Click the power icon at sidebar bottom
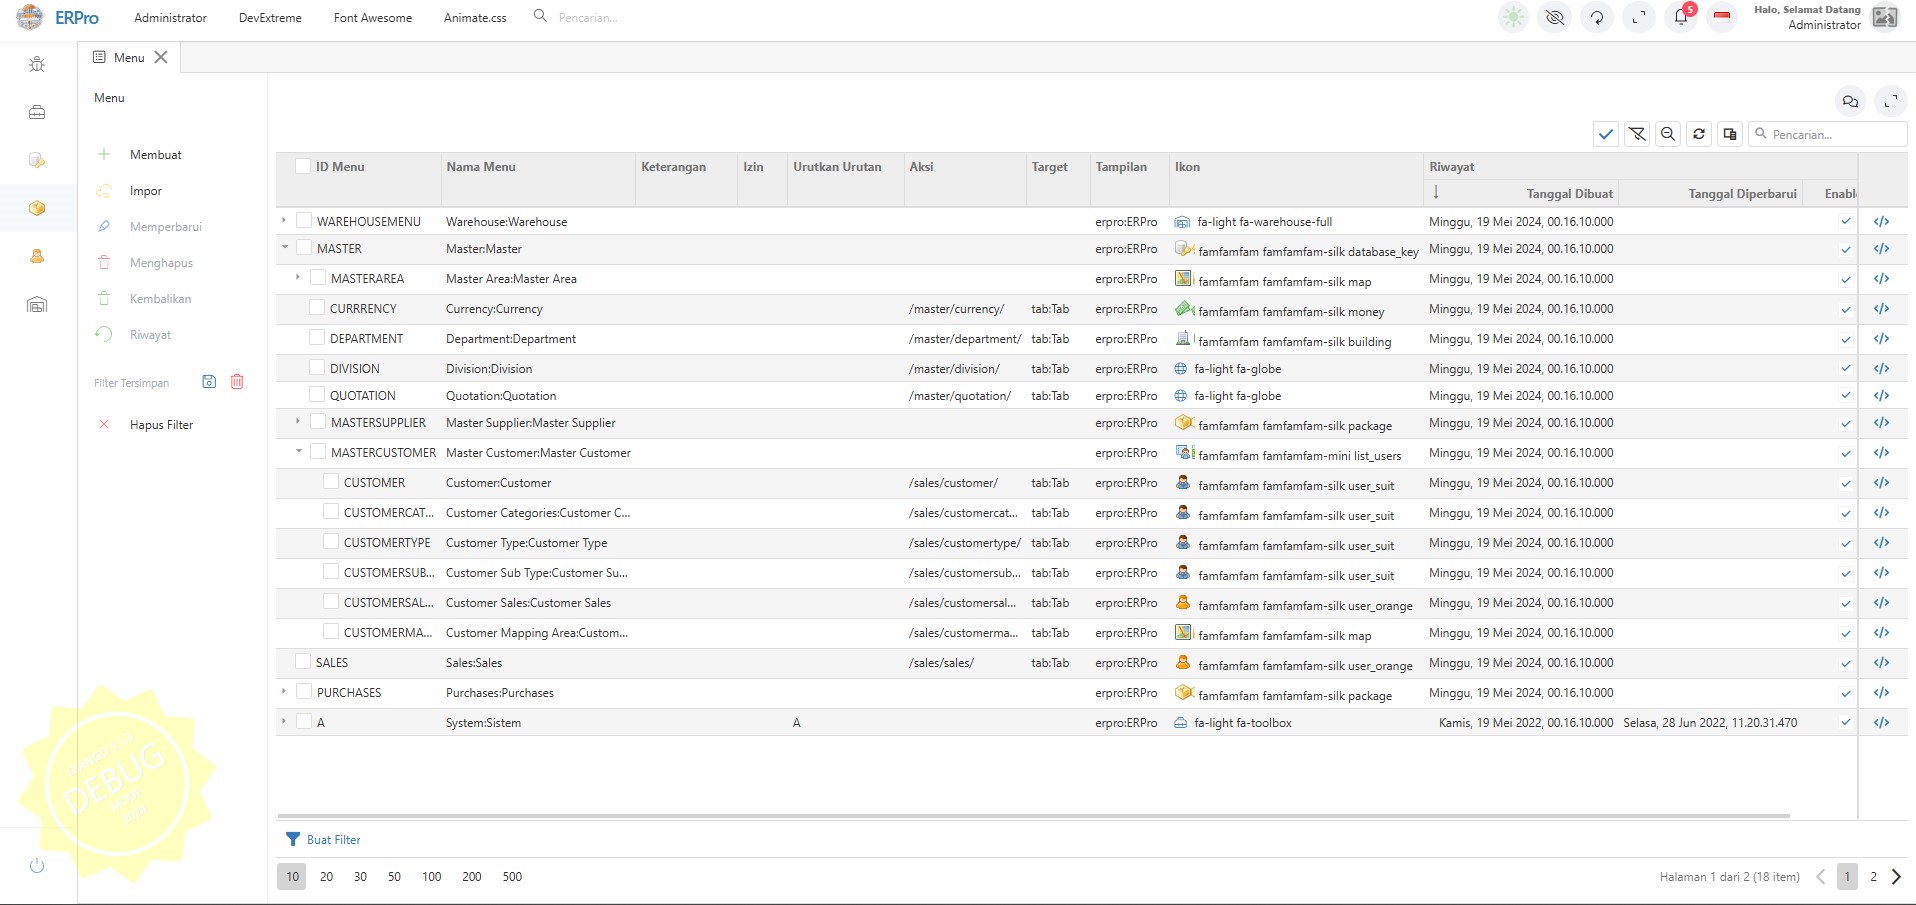Image resolution: width=1916 pixels, height=905 pixels. coord(37,866)
